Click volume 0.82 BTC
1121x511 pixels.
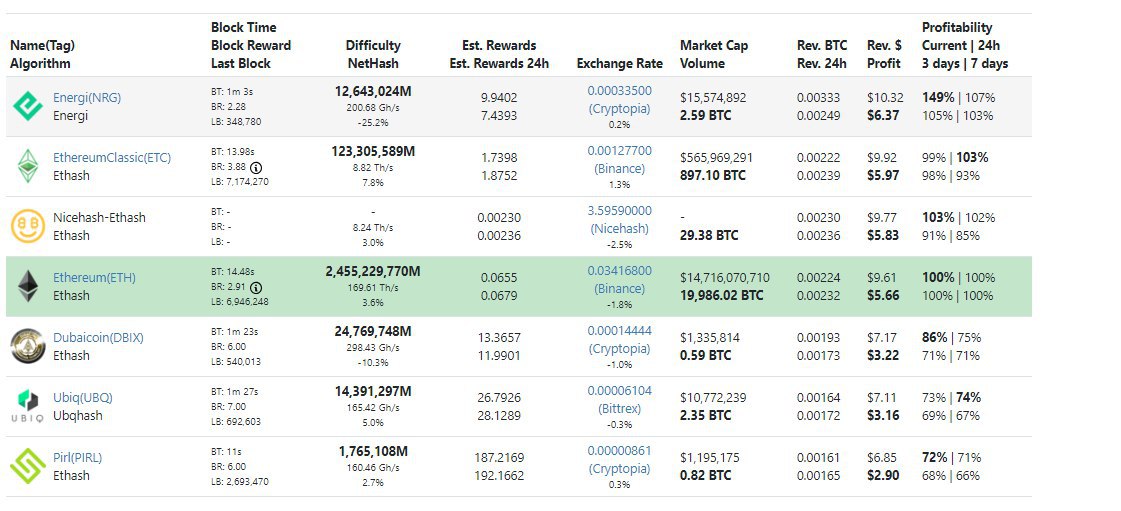click(706, 475)
